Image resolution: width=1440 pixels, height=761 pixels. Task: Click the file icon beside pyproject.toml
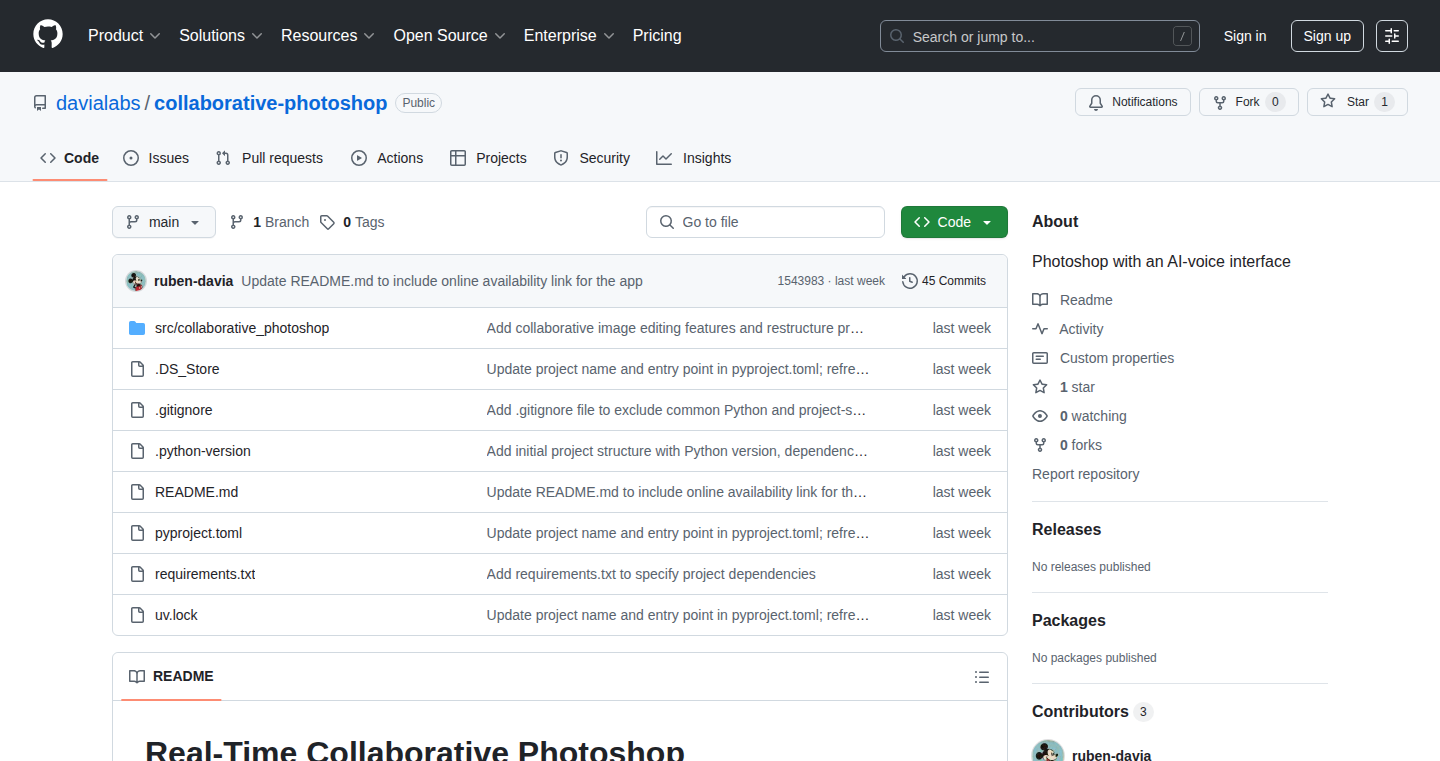coord(137,533)
